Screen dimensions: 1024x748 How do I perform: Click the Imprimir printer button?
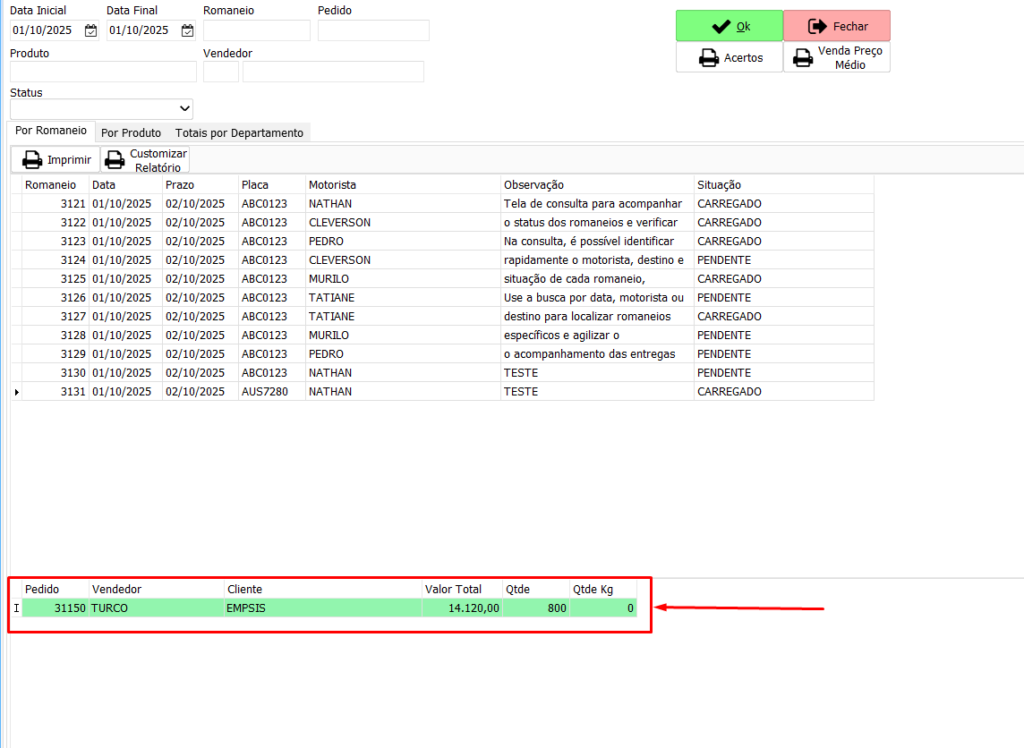[x=56, y=160]
